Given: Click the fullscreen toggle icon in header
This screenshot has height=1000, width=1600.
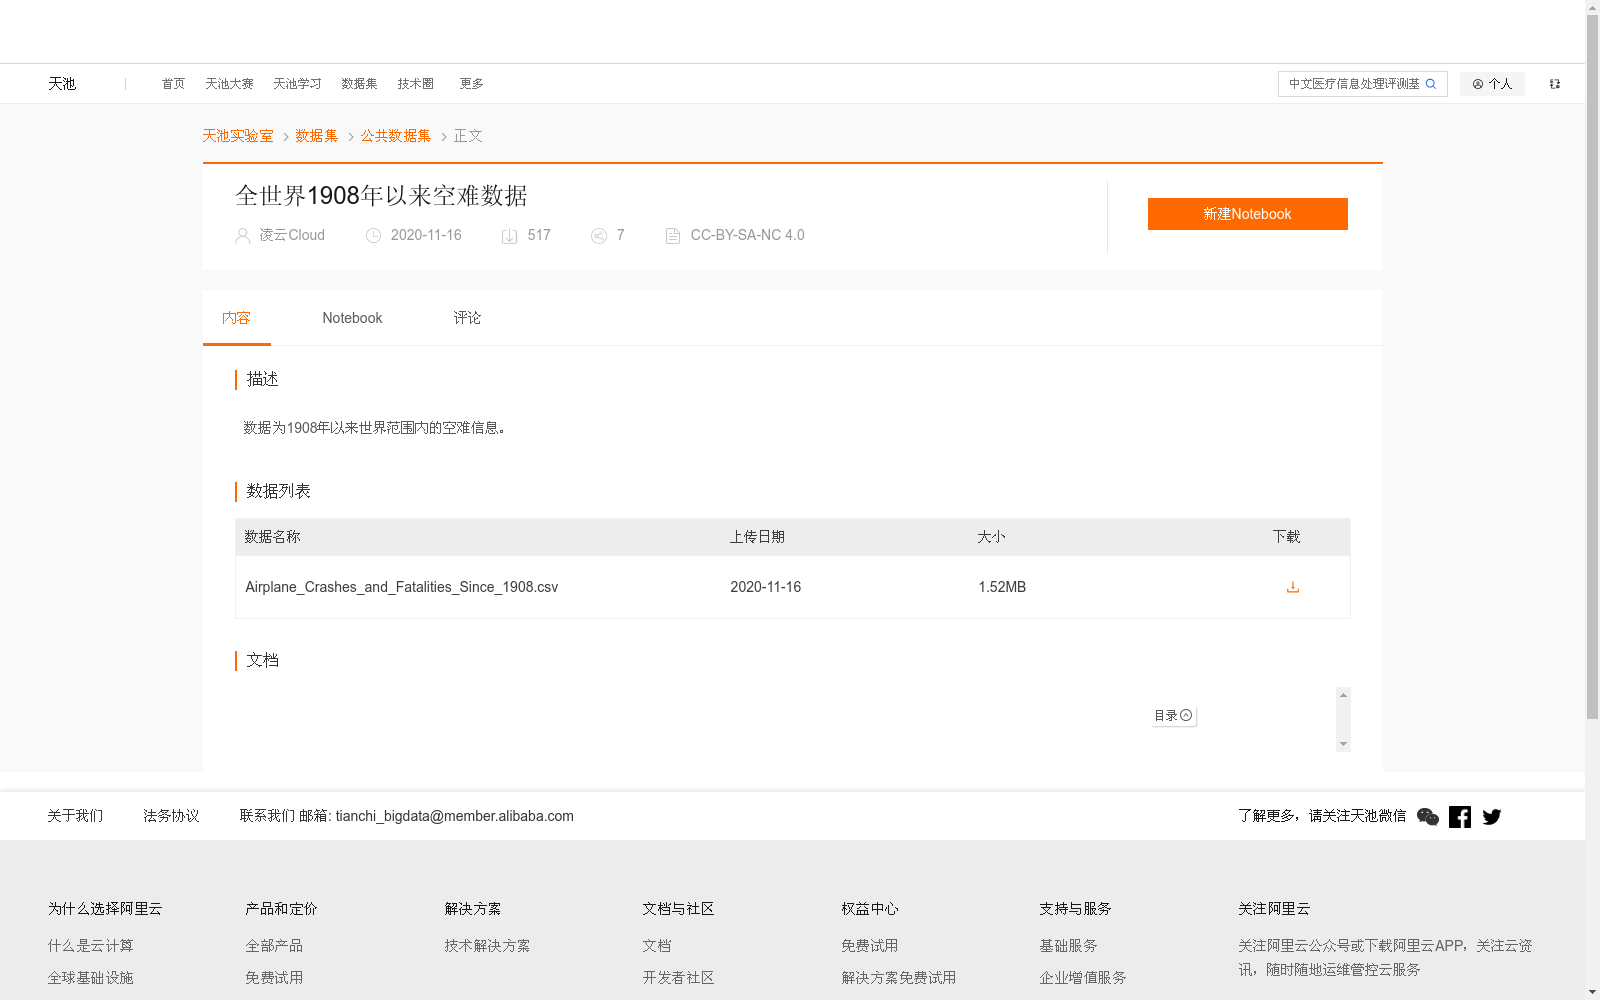Looking at the screenshot, I should [1555, 84].
